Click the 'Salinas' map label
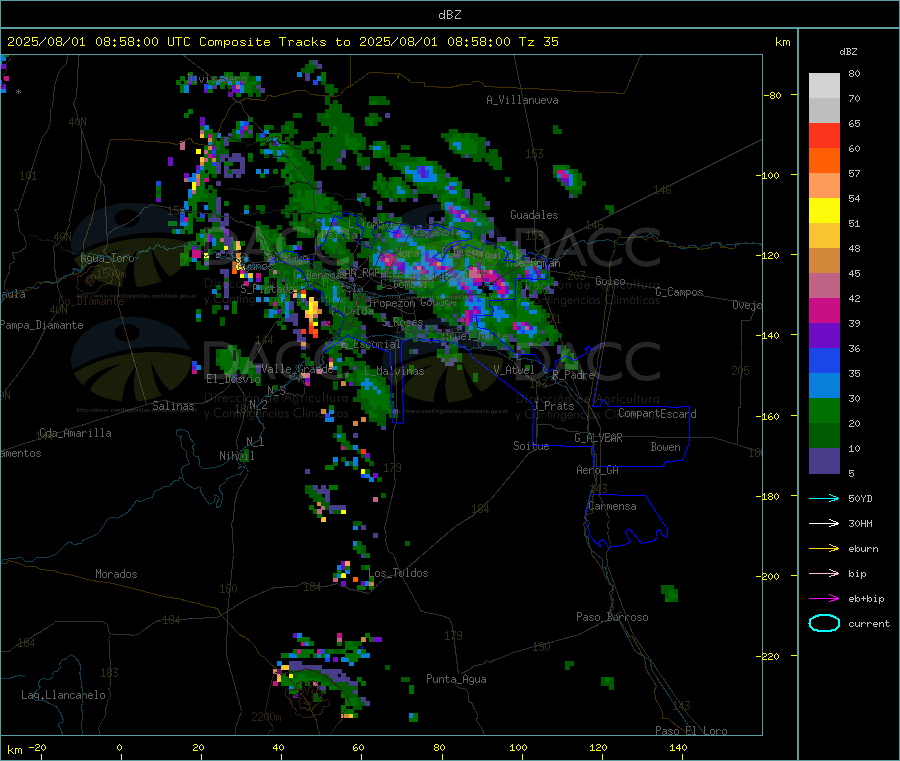Image resolution: width=900 pixels, height=761 pixels. click(173, 406)
